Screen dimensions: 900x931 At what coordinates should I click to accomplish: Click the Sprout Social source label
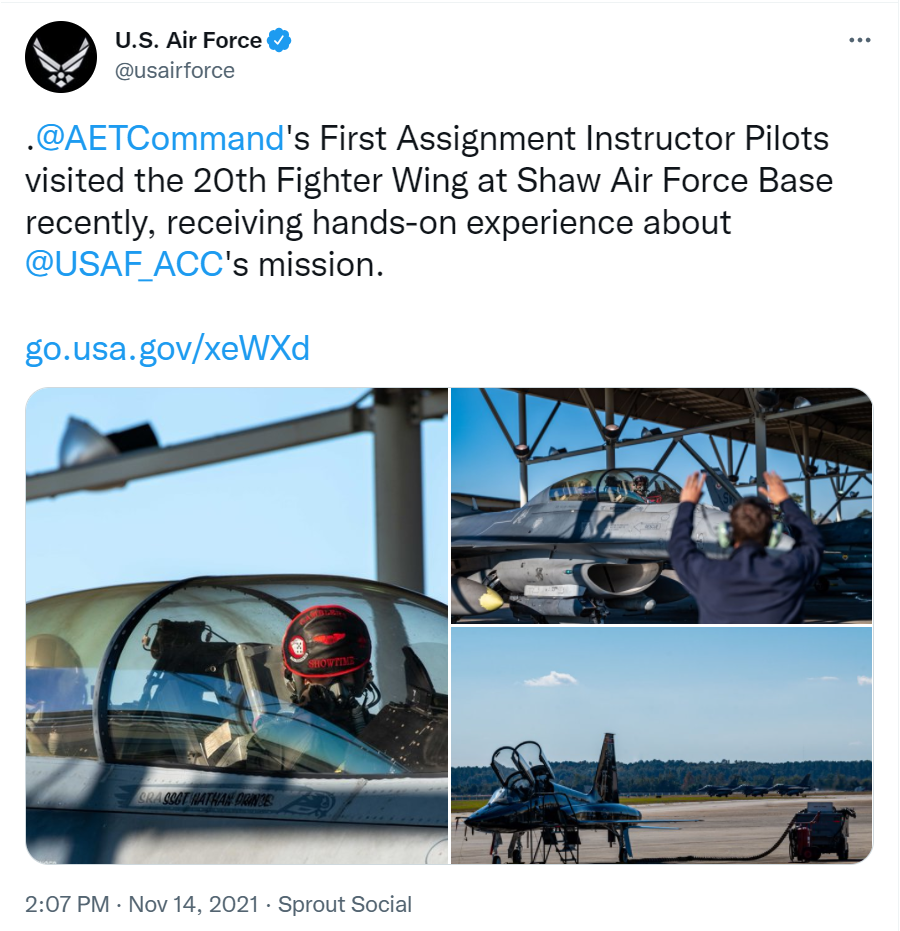[344, 904]
